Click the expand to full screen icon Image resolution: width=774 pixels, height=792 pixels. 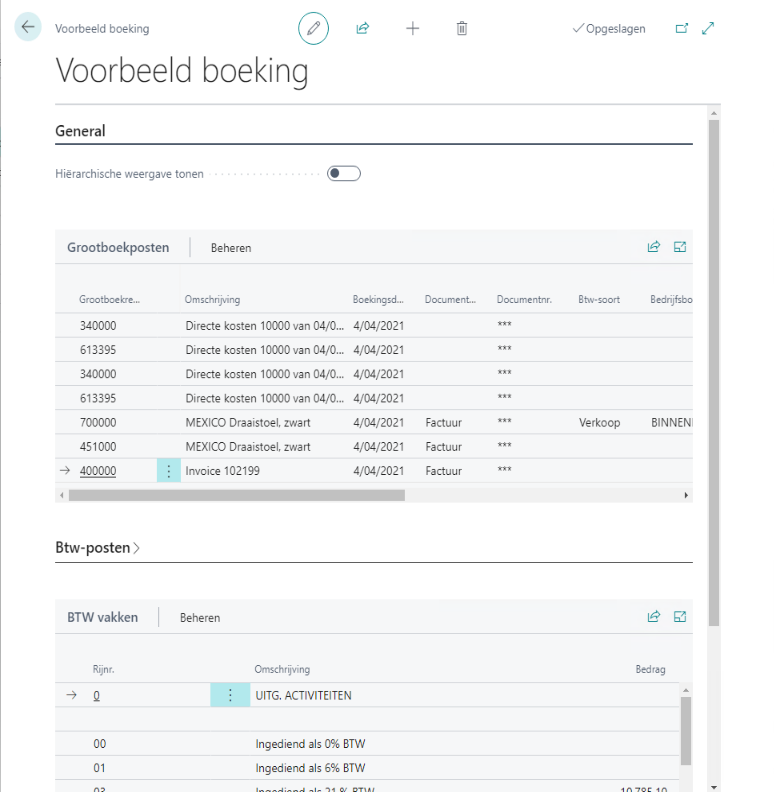(x=708, y=29)
